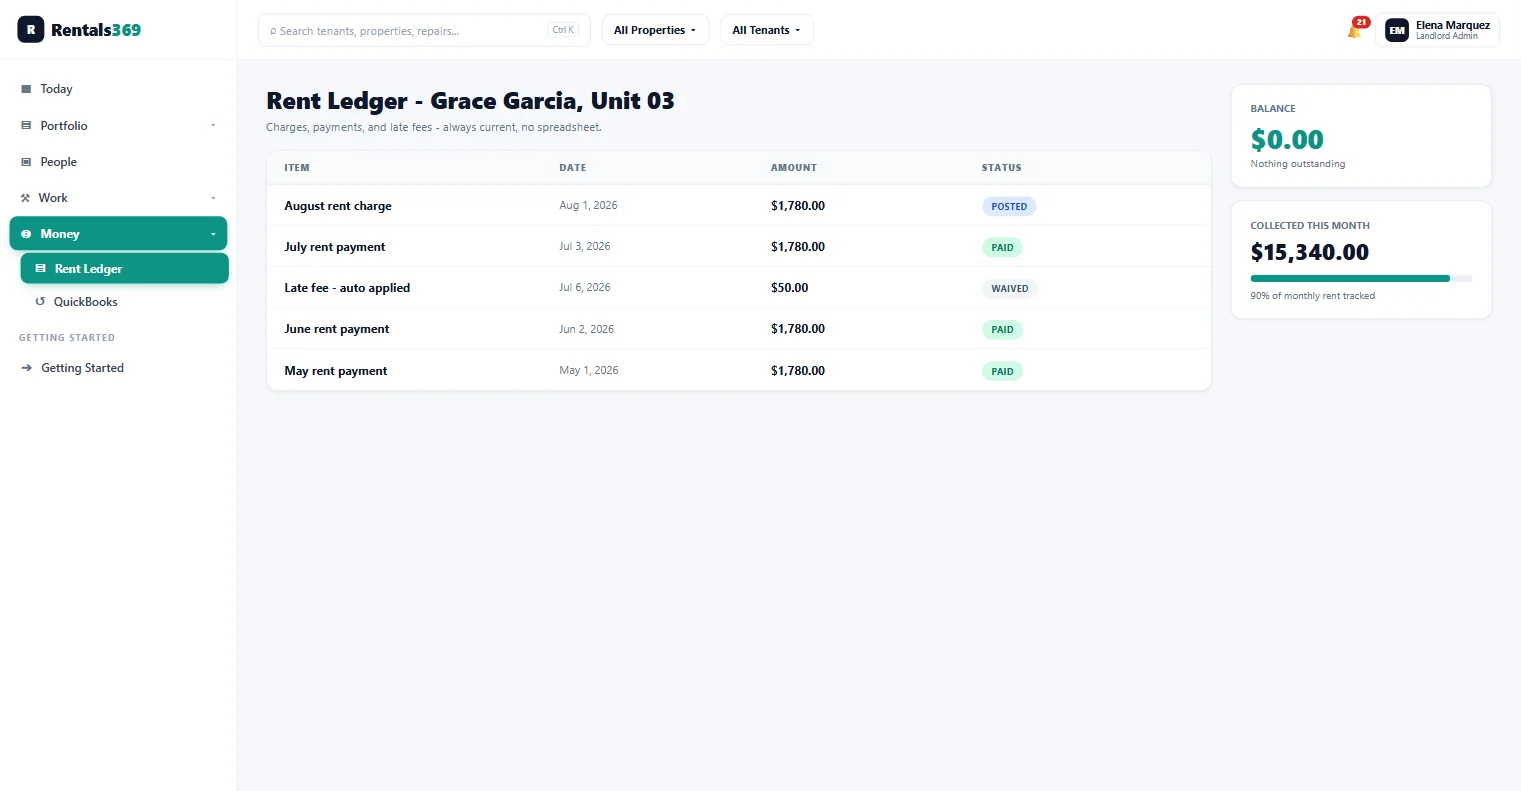Expand the Work menu chevron
Screen dimensions: 1521x791
(213, 198)
